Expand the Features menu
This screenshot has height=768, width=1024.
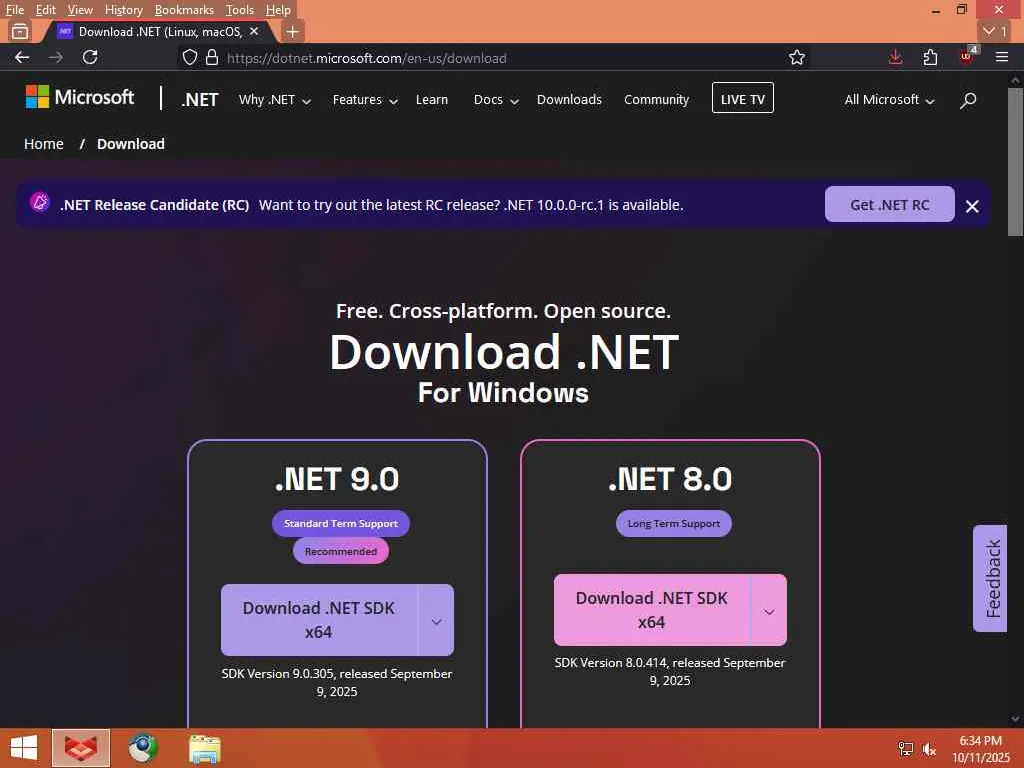click(x=365, y=100)
